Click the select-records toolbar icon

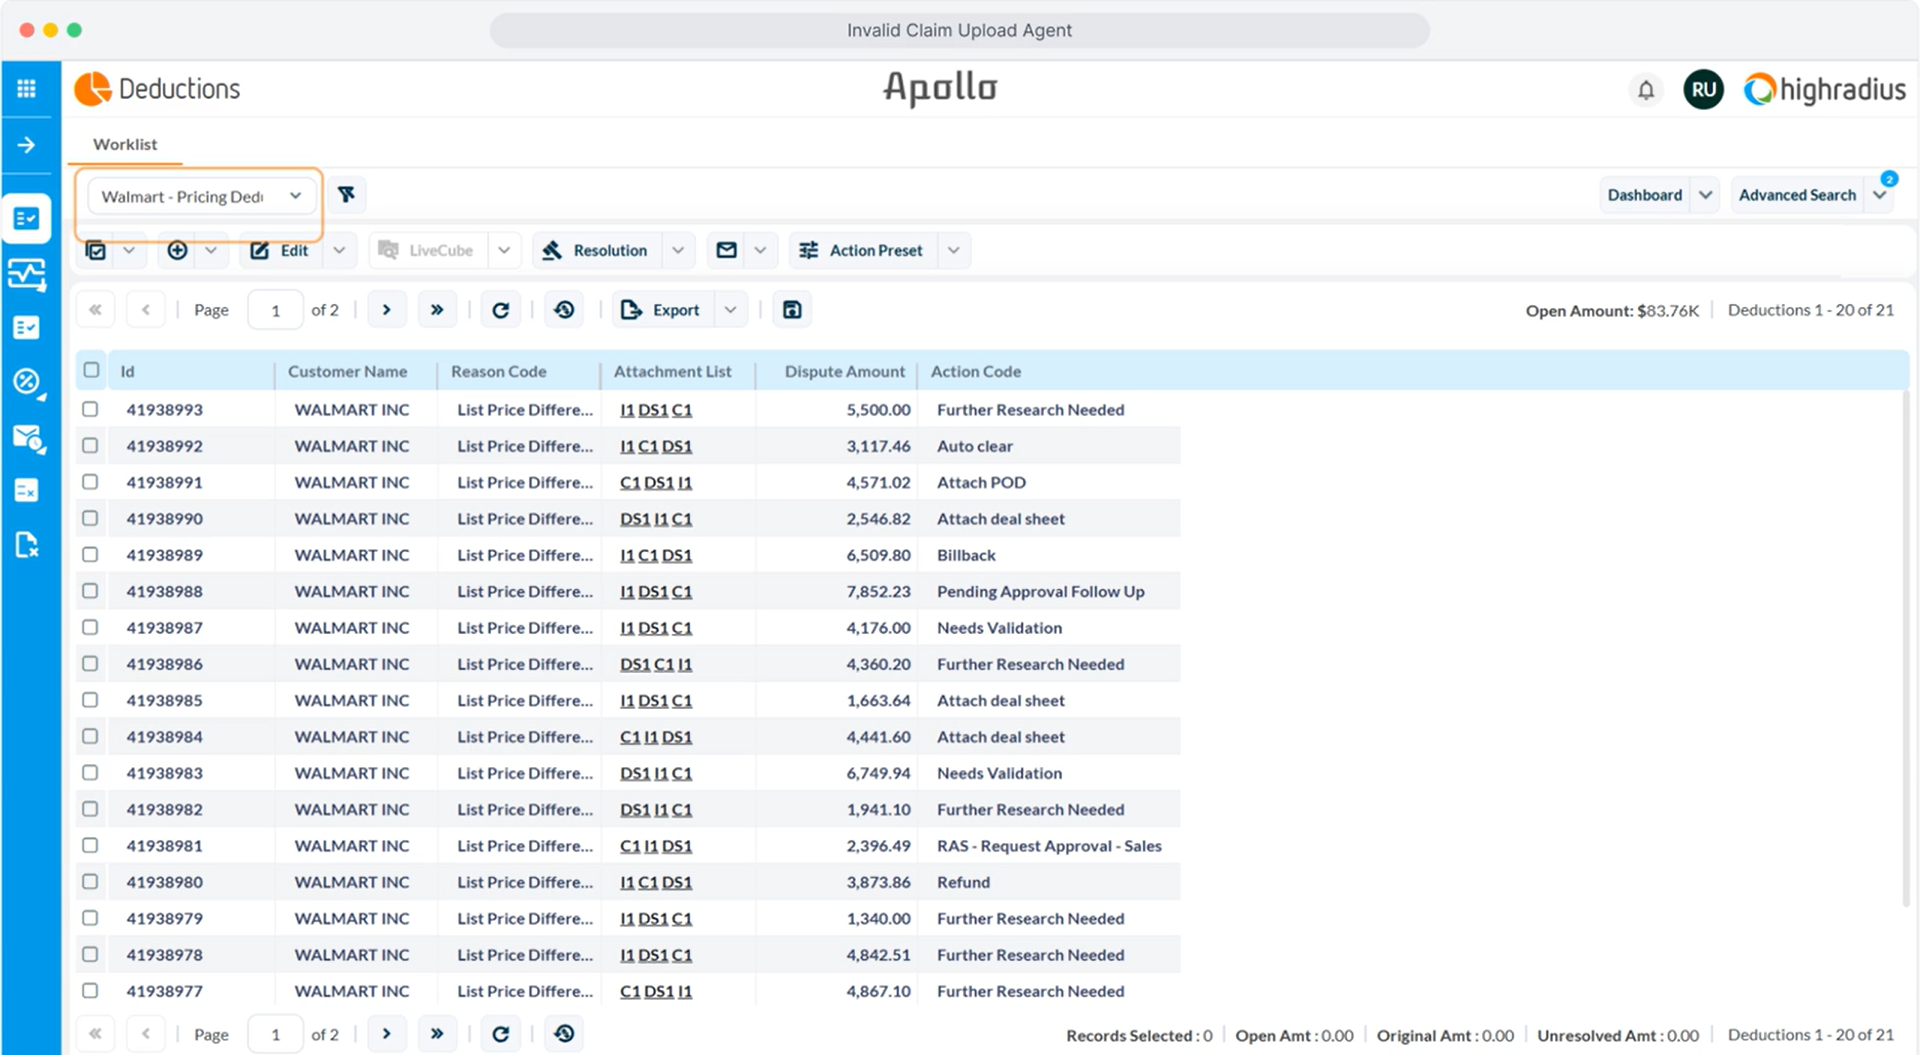[96, 250]
